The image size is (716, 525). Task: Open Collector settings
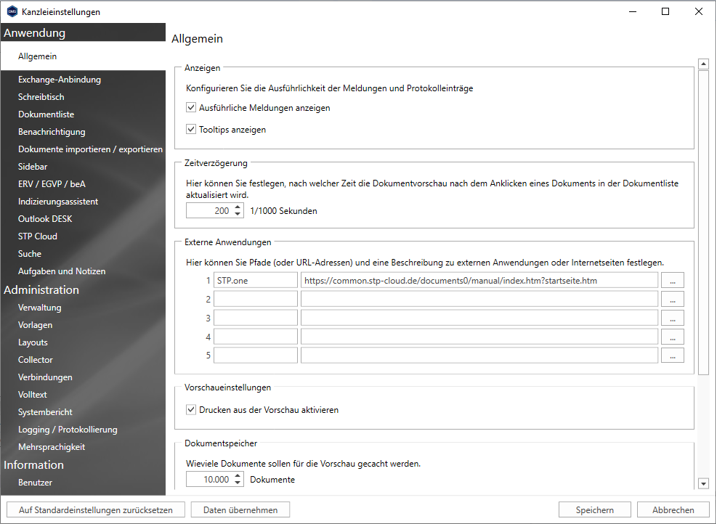[x=36, y=360]
